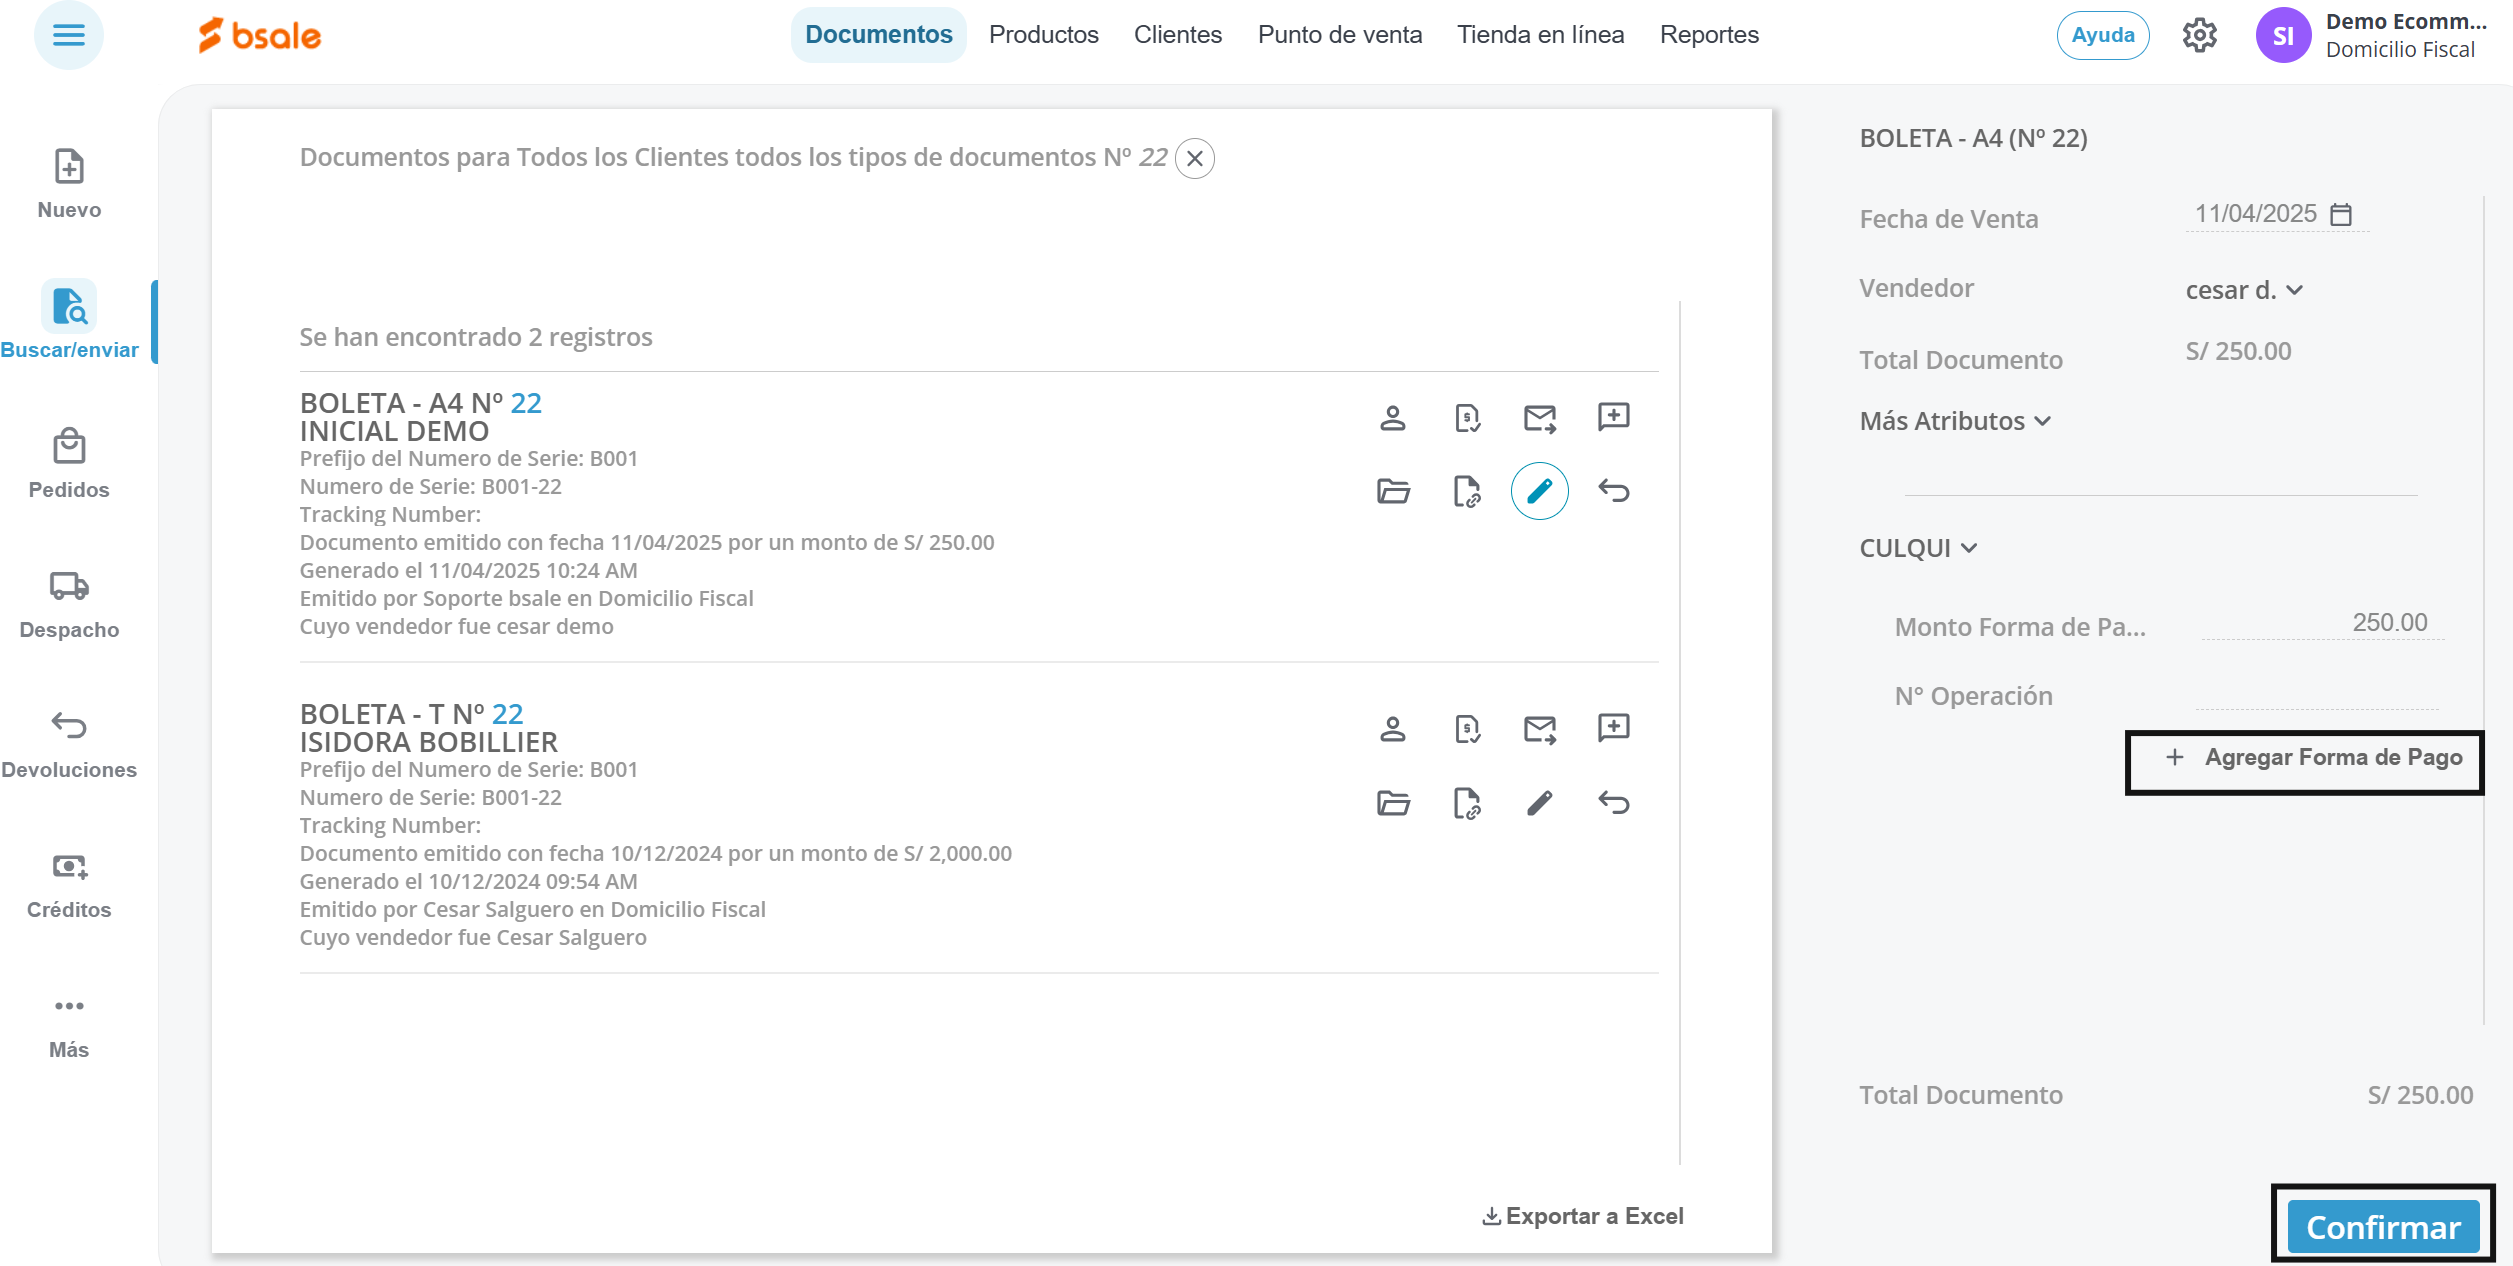This screenshot has width=2513, height=1266.
Task: Click the document link icon for BOLETA - T
Action: pos(1466,802)
